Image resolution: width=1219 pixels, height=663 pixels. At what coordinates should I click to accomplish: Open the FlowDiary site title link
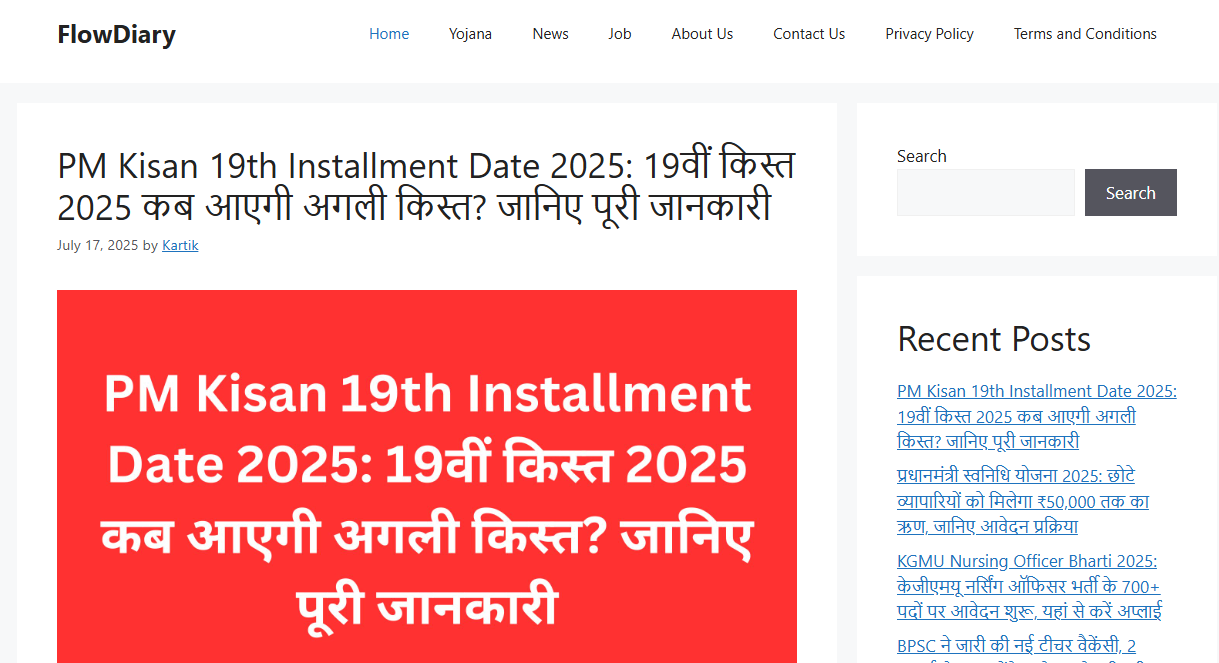[x=116, y=35]
